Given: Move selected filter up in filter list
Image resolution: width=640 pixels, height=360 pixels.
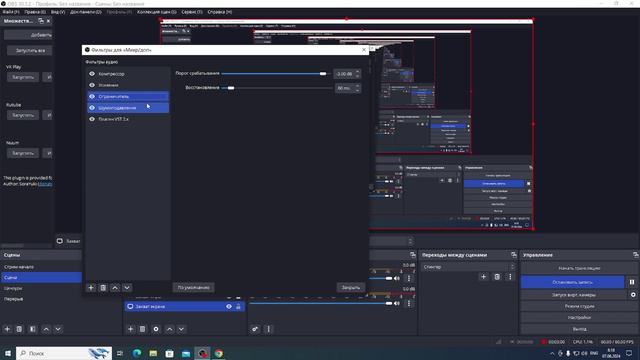Looking at the screenshot, I should pyautogui.click(x=115, y=287).
